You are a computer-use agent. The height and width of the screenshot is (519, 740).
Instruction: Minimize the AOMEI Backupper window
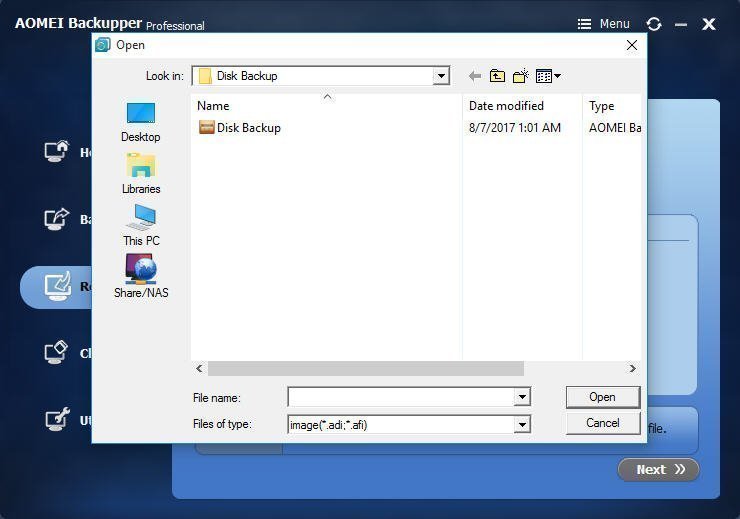click(681, 24)
